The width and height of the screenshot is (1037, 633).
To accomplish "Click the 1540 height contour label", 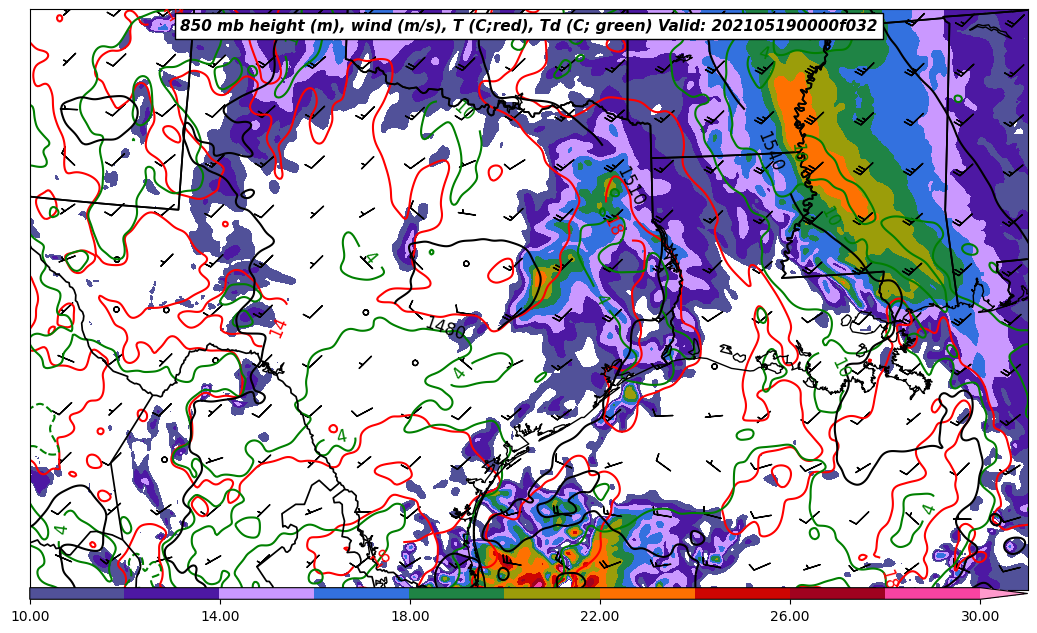I will click(x=771, y=149).
